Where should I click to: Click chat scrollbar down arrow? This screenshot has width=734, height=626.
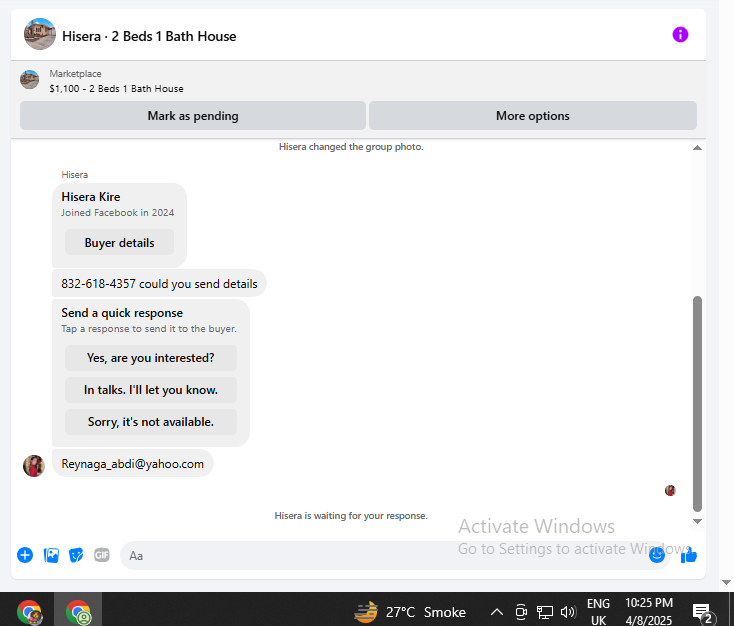coord(697,521)
